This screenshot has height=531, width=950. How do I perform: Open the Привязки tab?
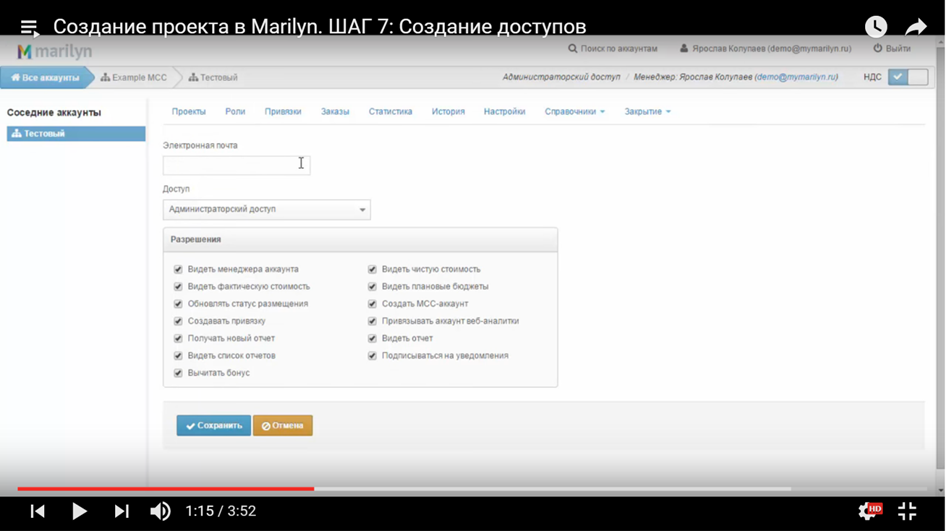point(283,112)
